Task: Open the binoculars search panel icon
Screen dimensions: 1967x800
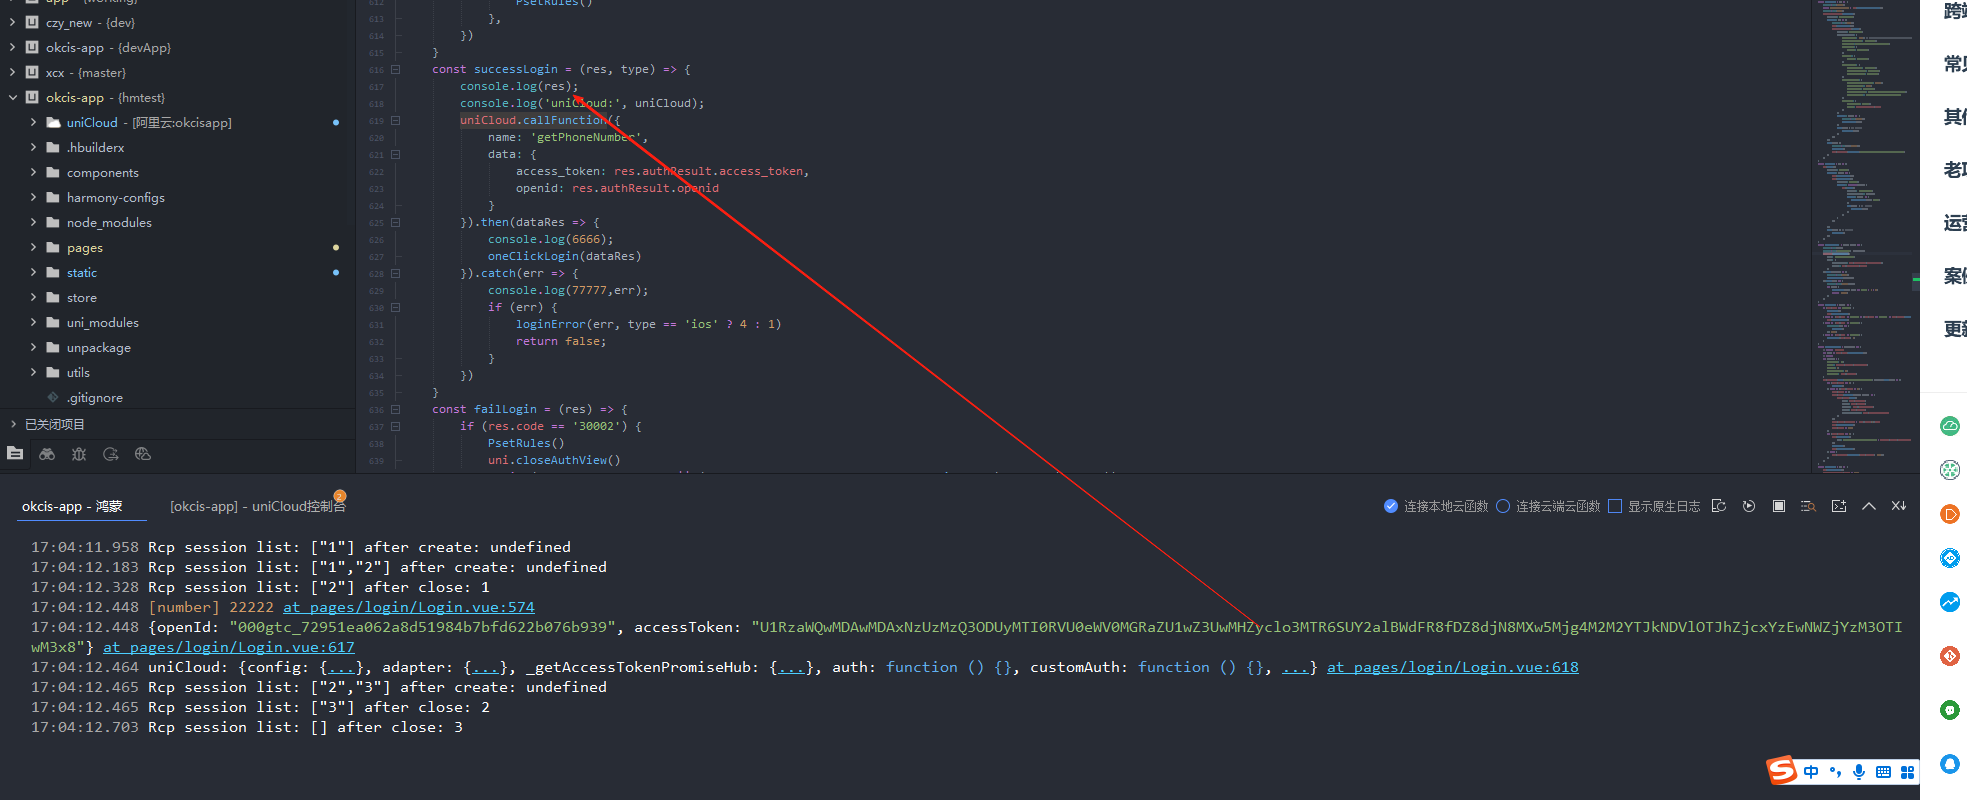Action: point(47,454)
